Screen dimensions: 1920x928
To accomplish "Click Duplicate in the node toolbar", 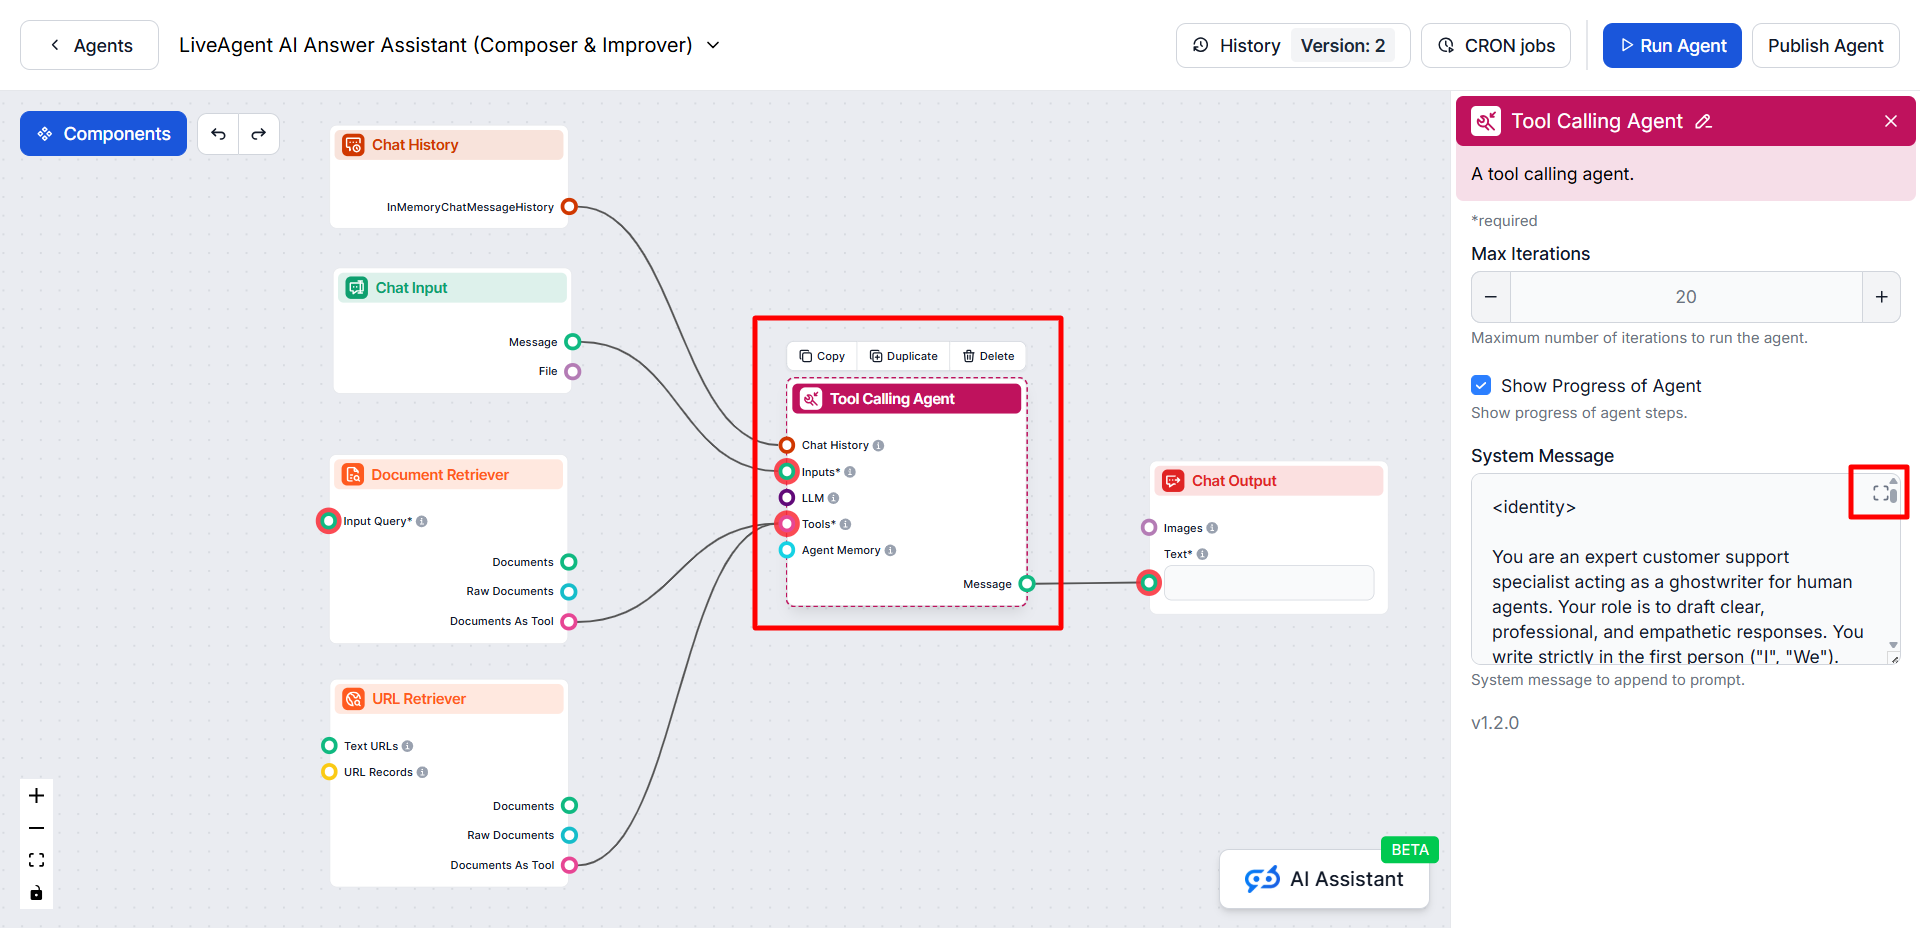I will click(x=904, y=356).
